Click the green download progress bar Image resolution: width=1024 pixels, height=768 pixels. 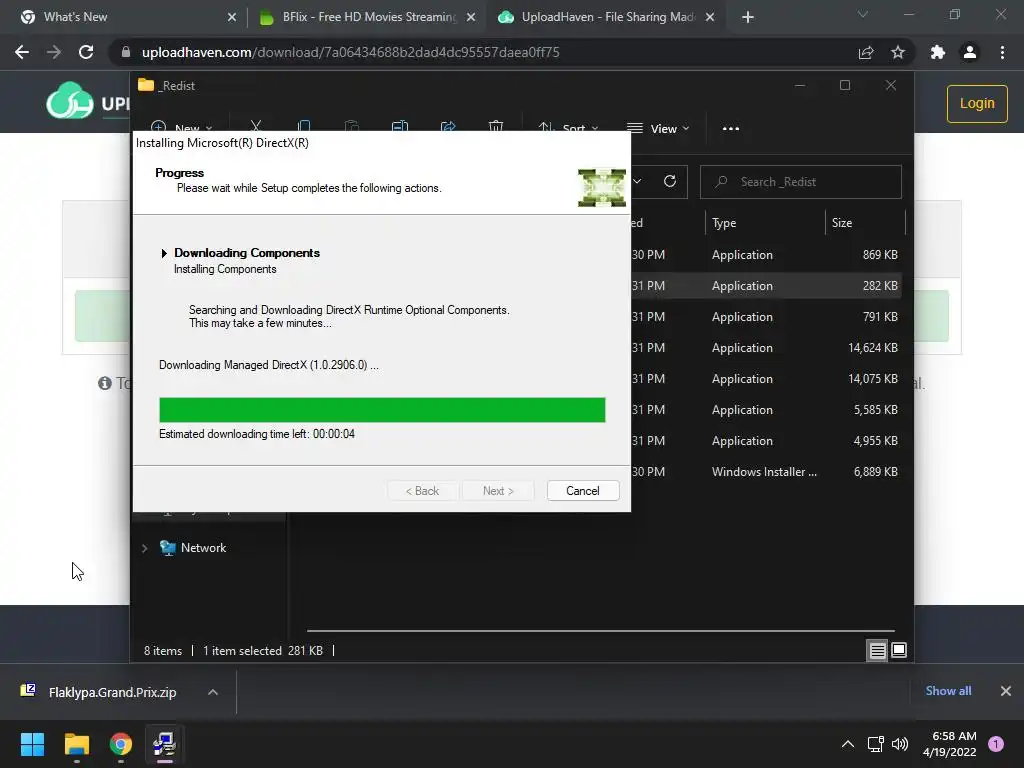pos(382,409)
